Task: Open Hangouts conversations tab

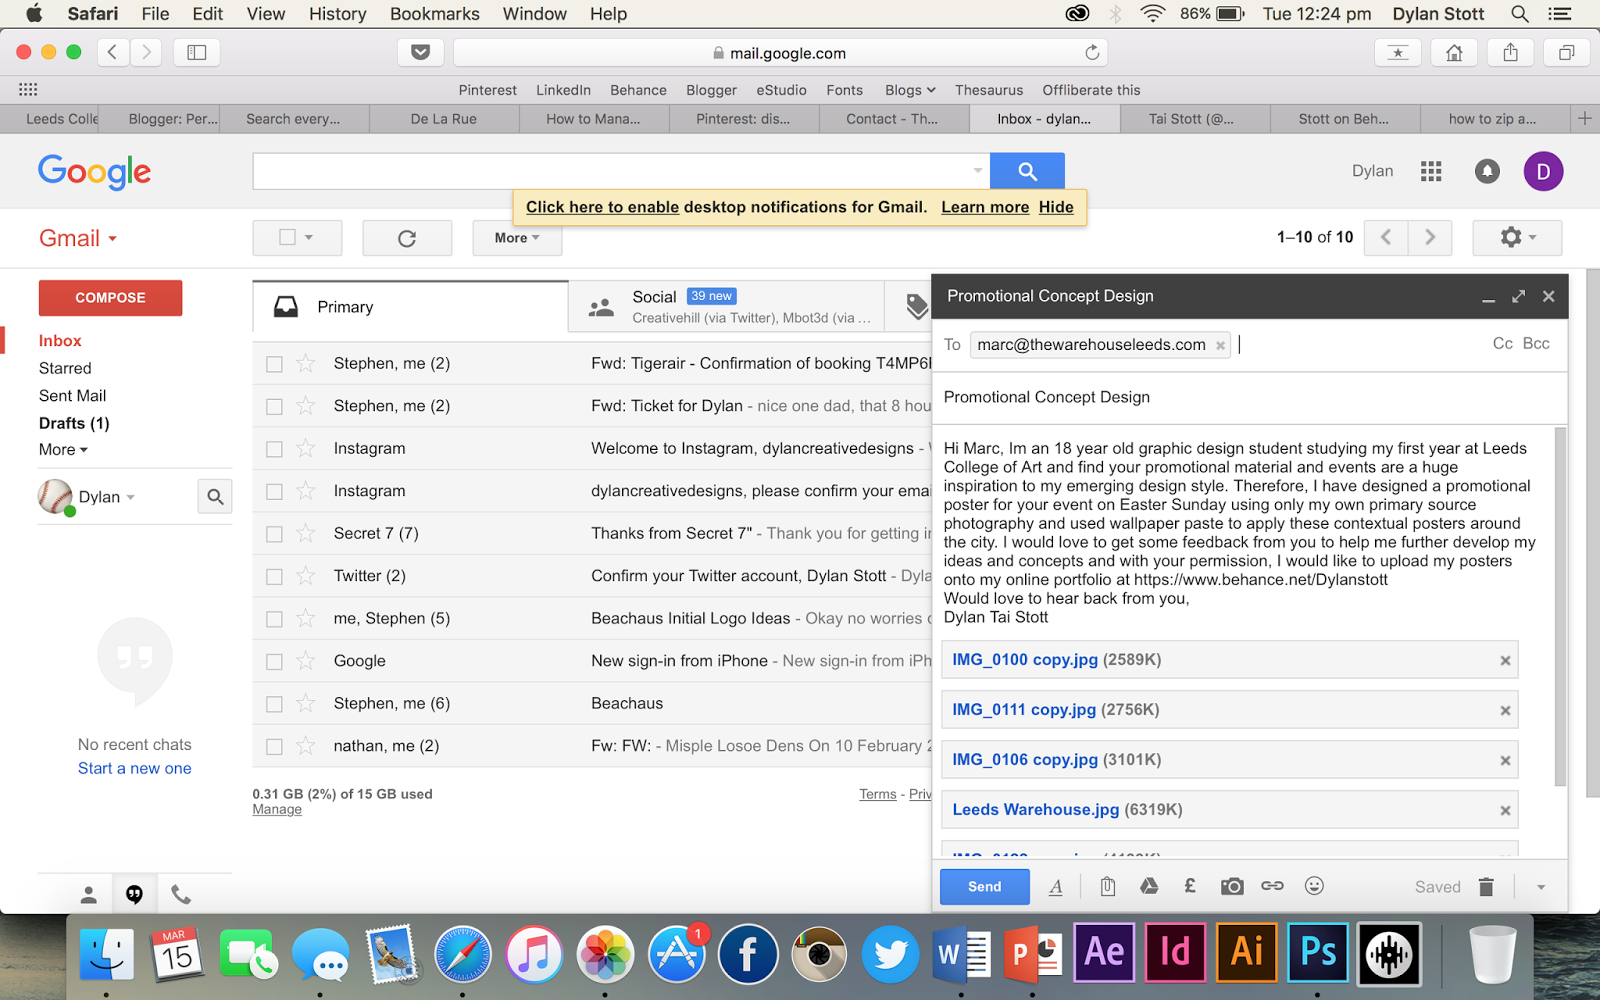Action: pyautogui.click(x=134, y=894)
